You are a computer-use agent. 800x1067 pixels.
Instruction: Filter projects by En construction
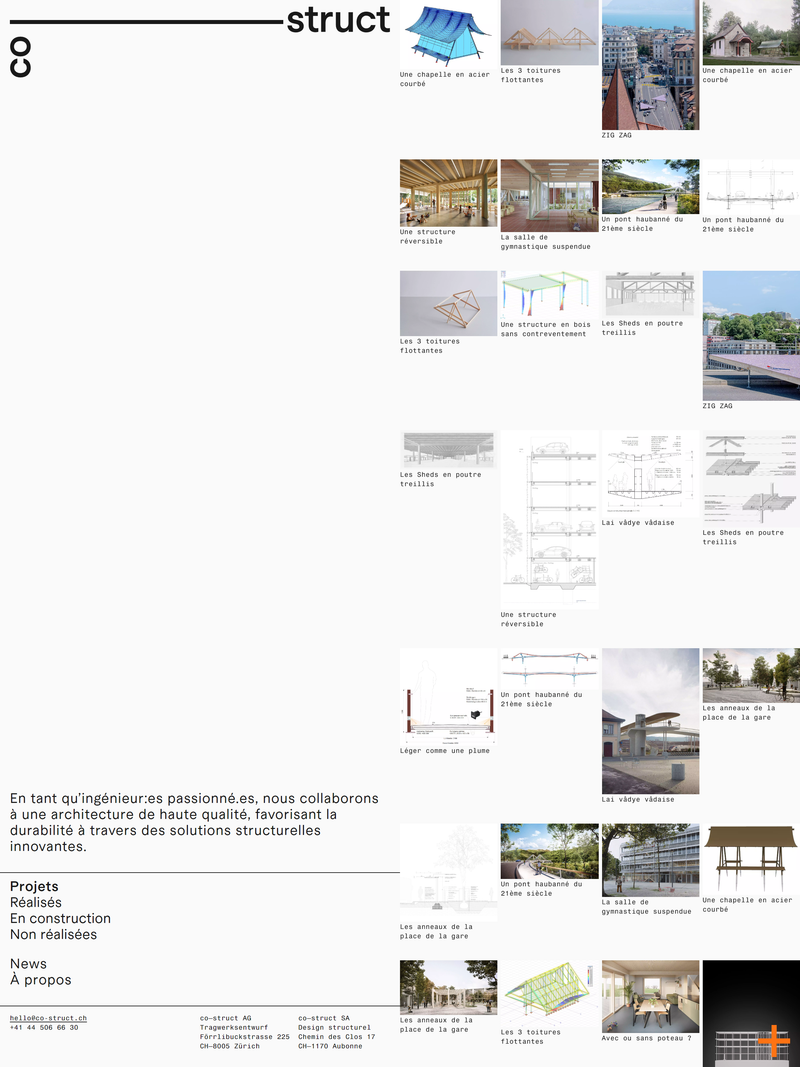coord(60,918)
